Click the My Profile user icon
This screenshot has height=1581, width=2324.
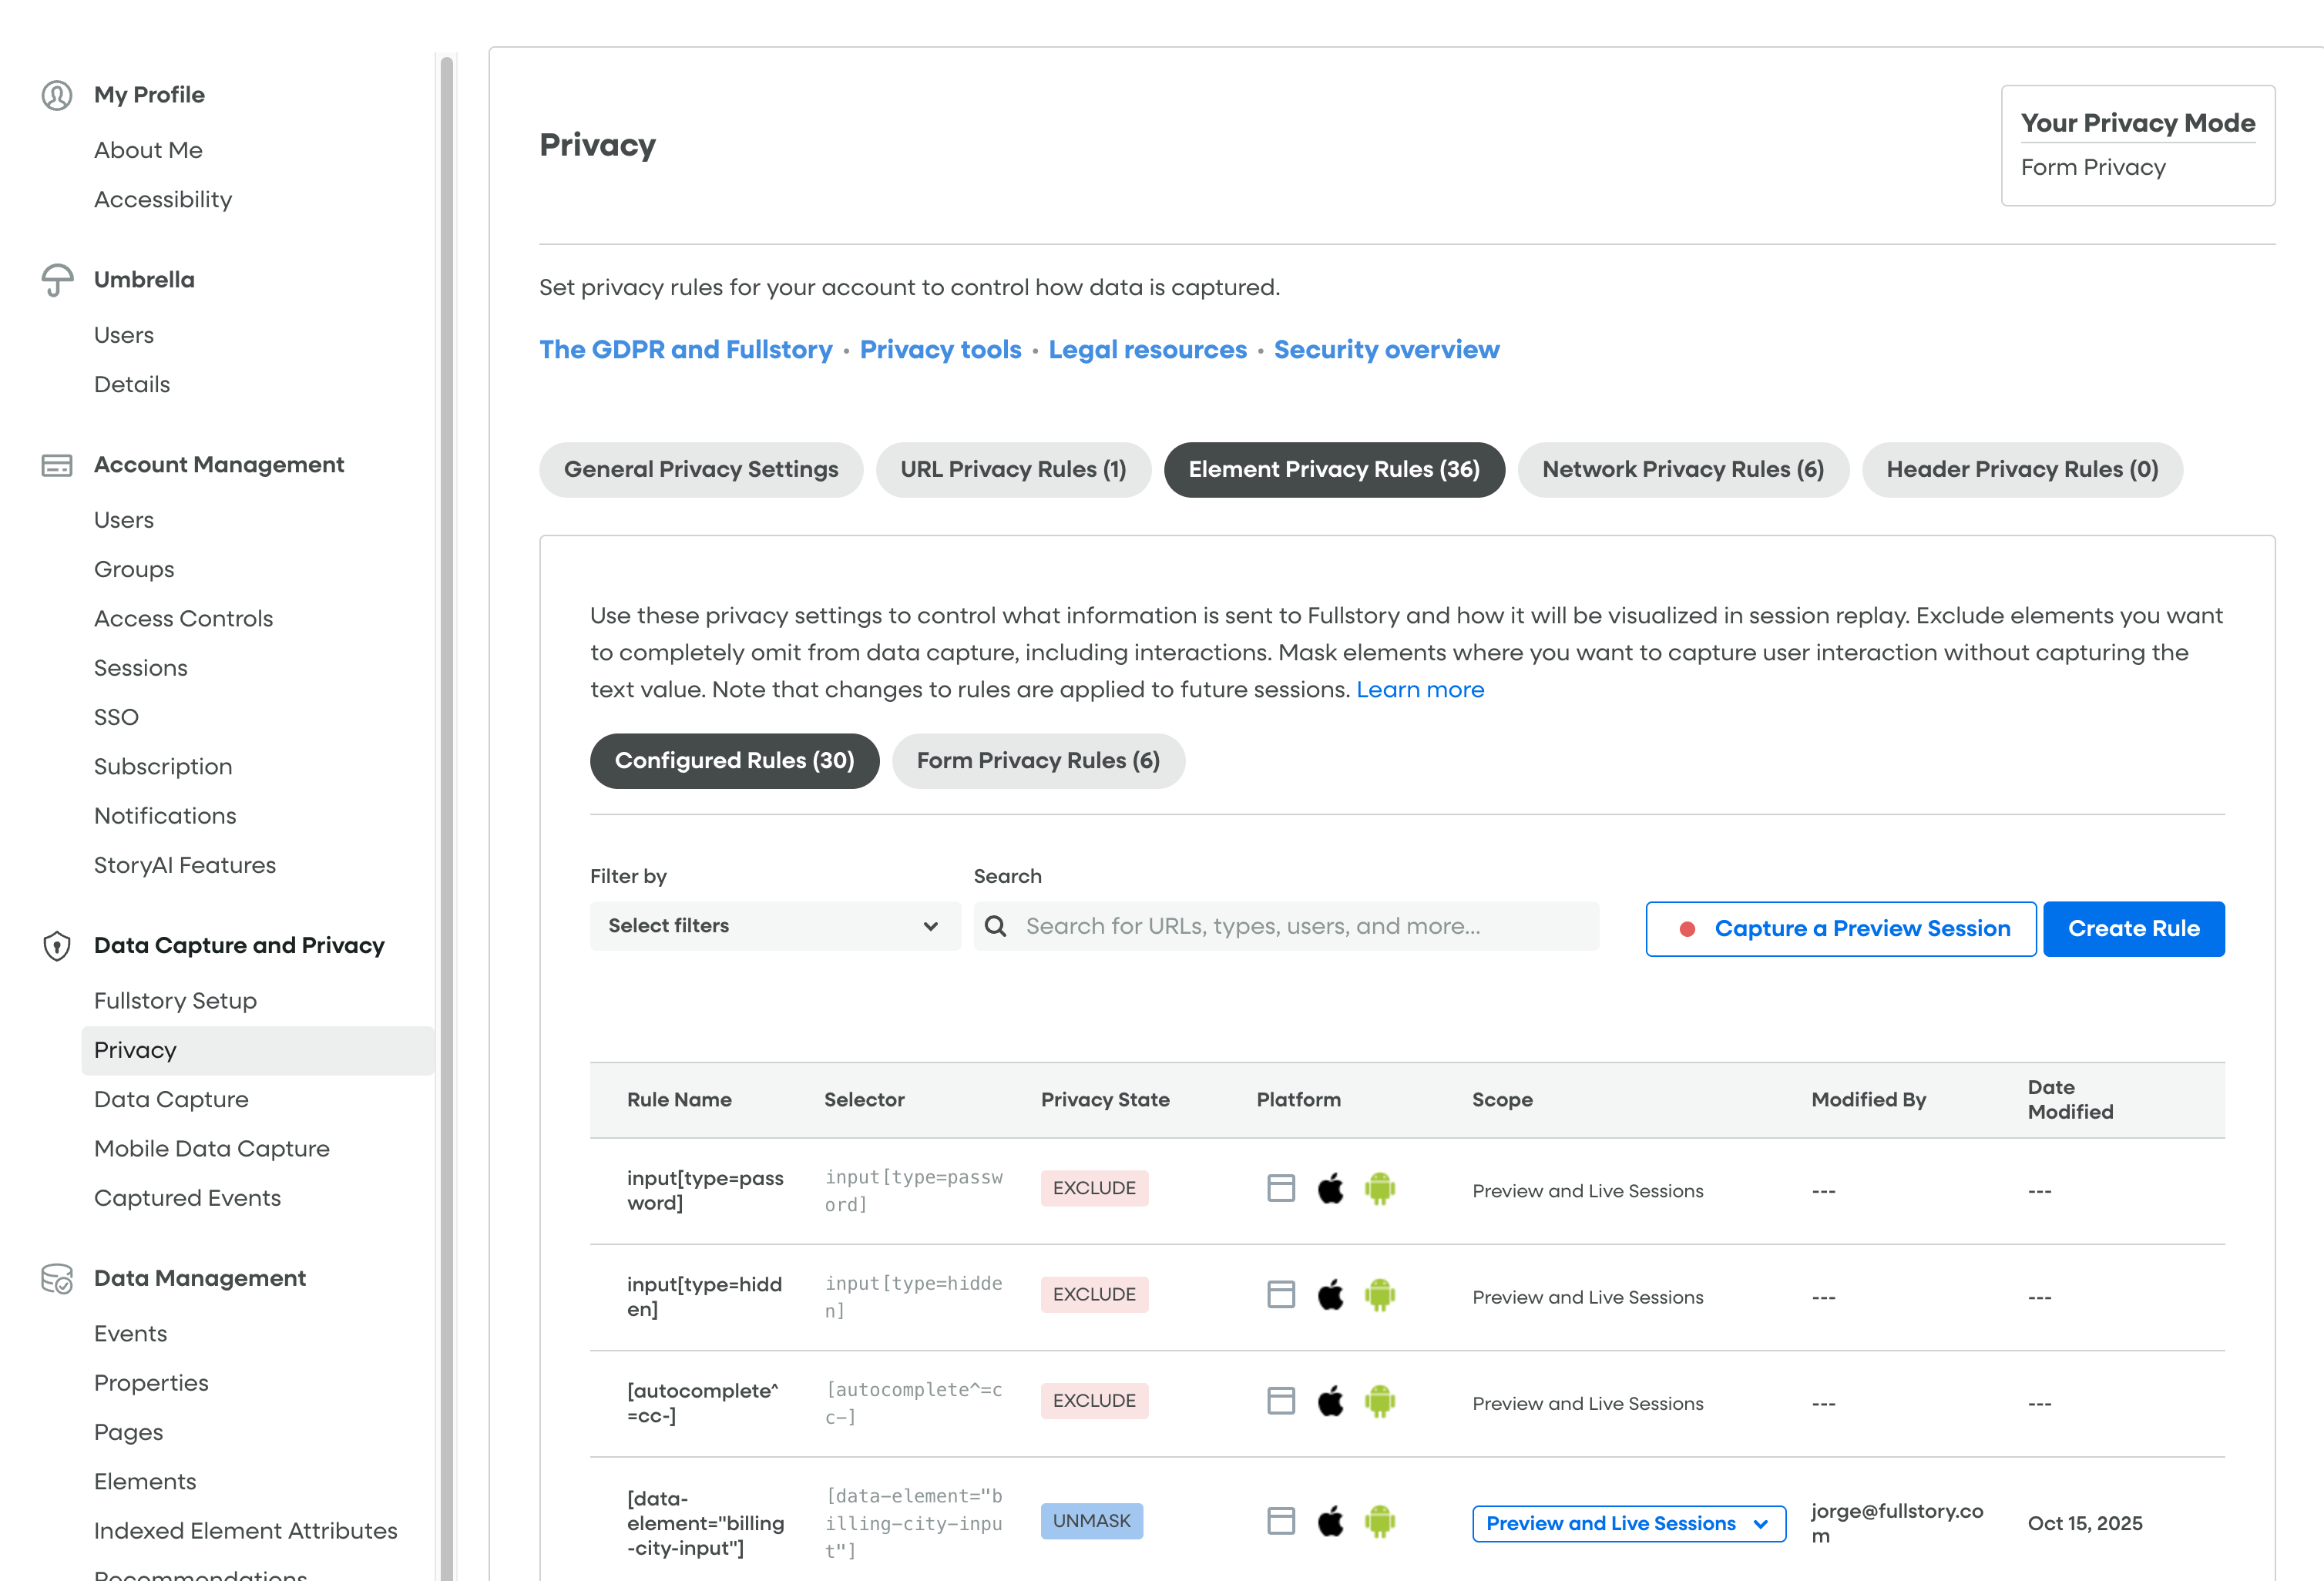[x=57, y=95]
